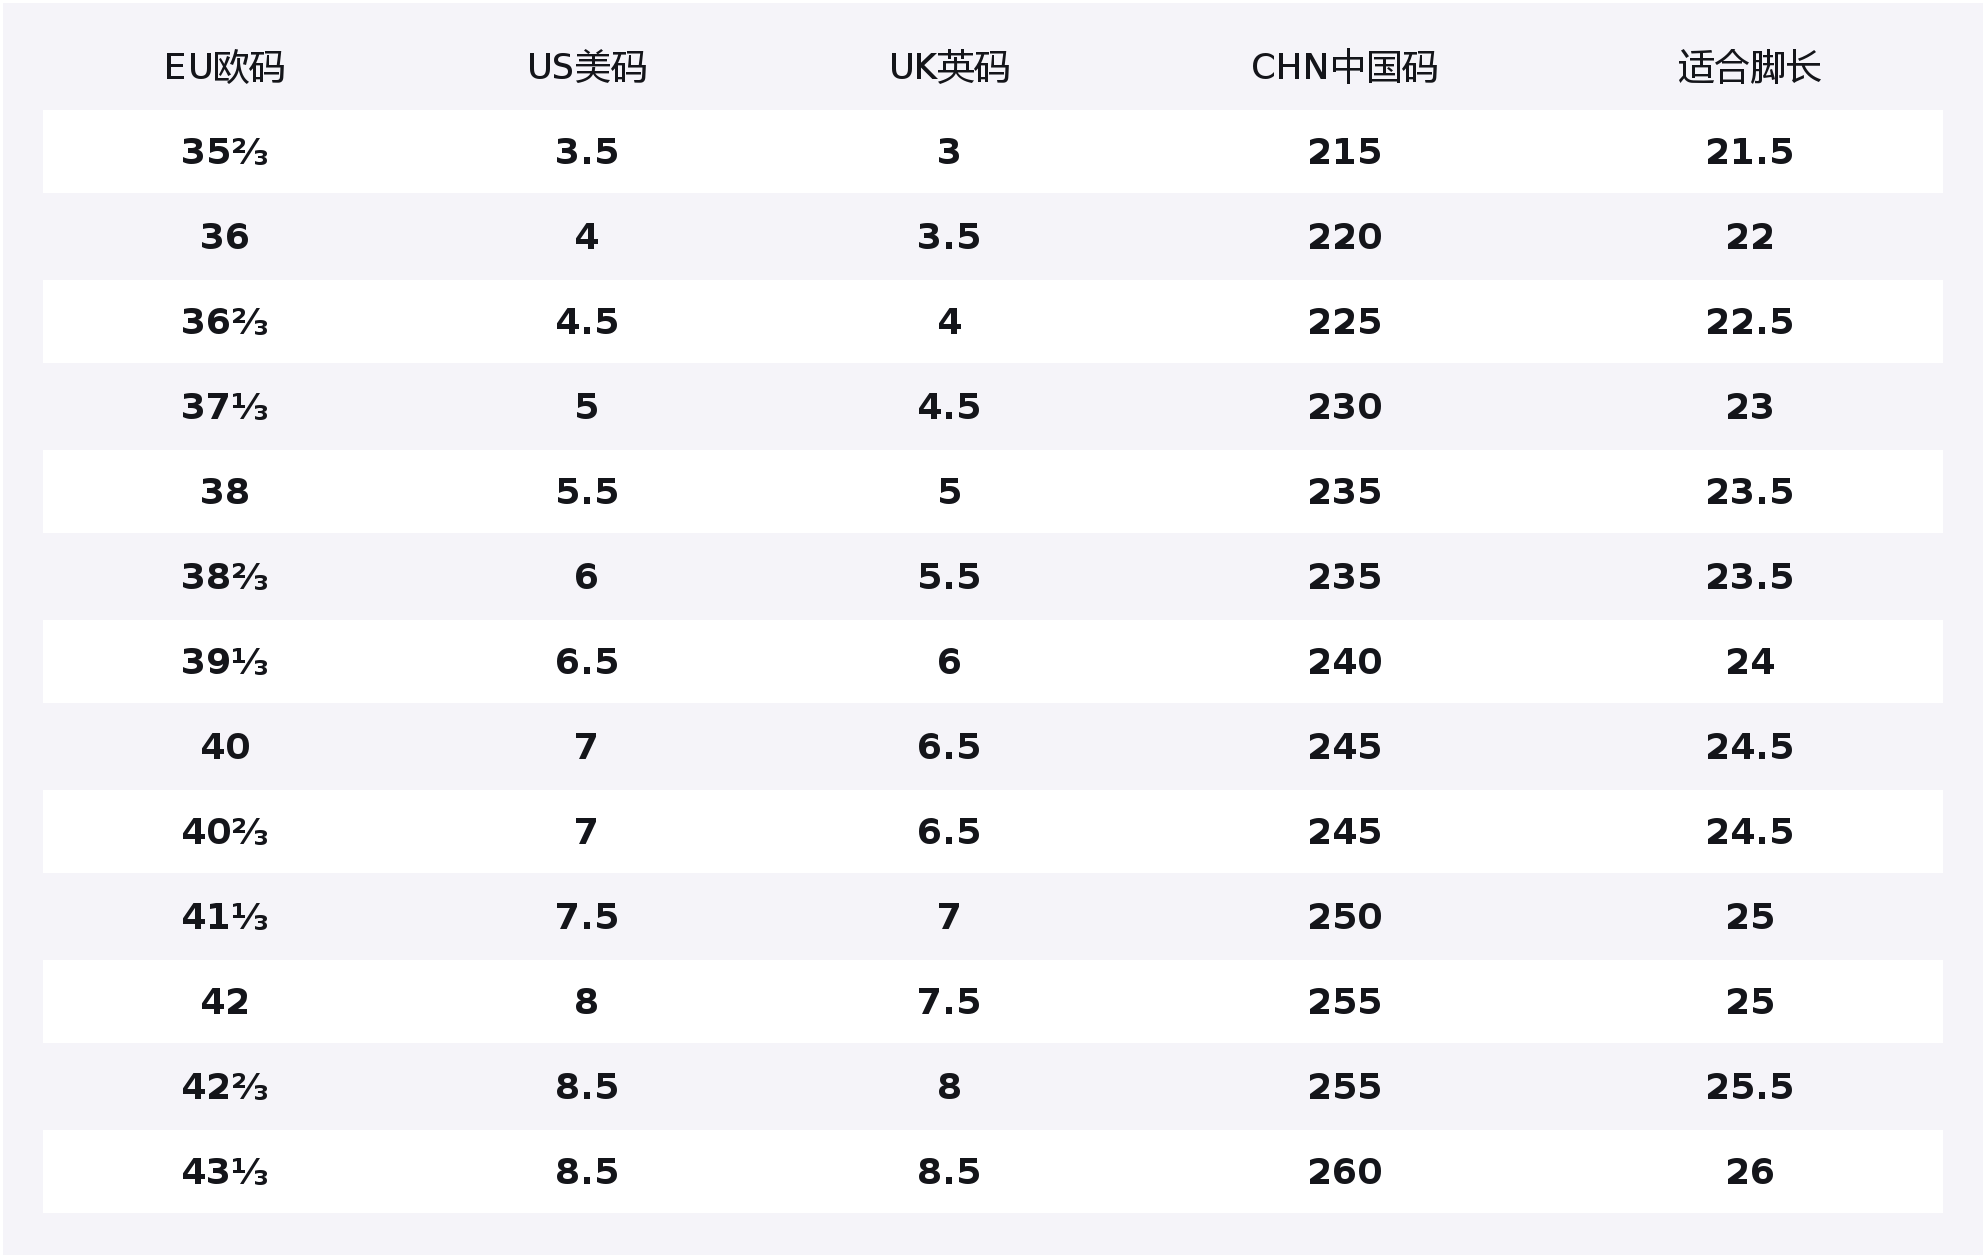Click the 适合脚长 column header

point(1749,68)
